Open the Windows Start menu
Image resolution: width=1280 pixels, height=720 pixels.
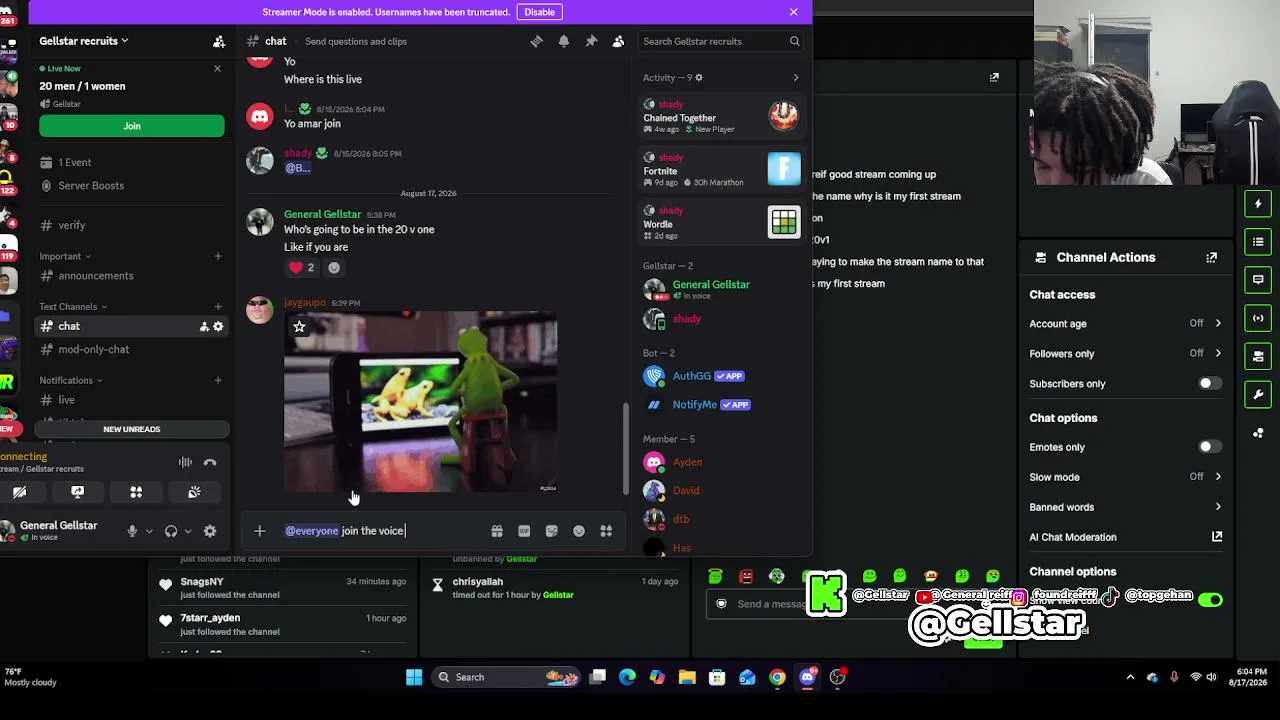coord(414,677)
